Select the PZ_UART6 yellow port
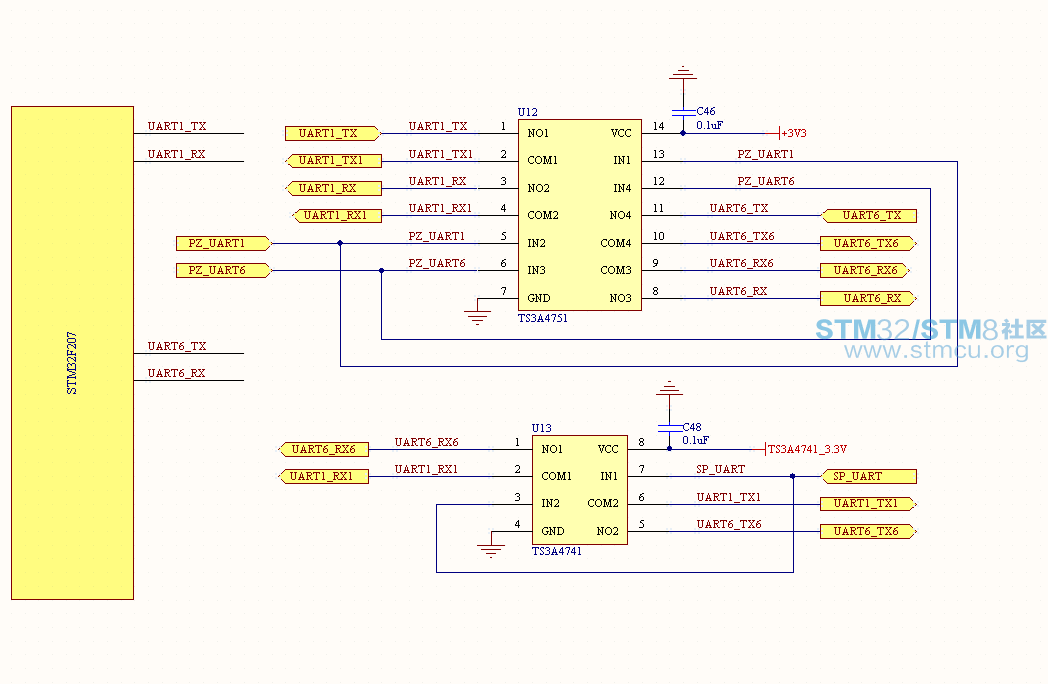 pos(223,270)
